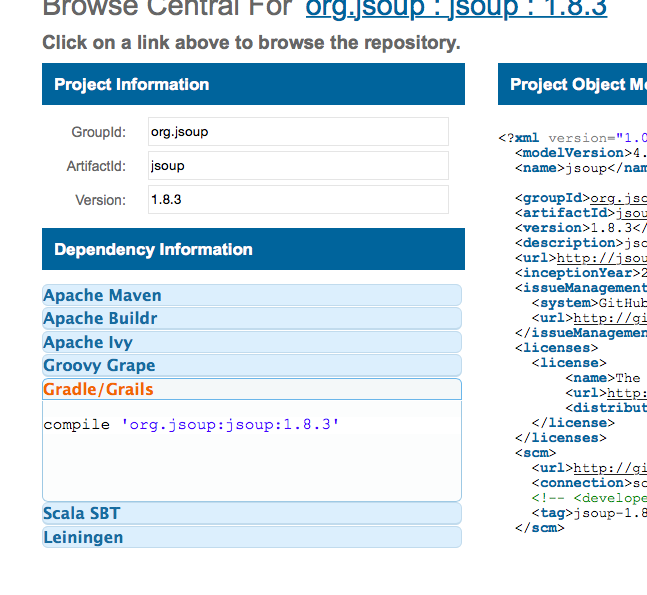The image size is (647, 595).
Task: Open the scm url link in POM
Action: (610, 468)
